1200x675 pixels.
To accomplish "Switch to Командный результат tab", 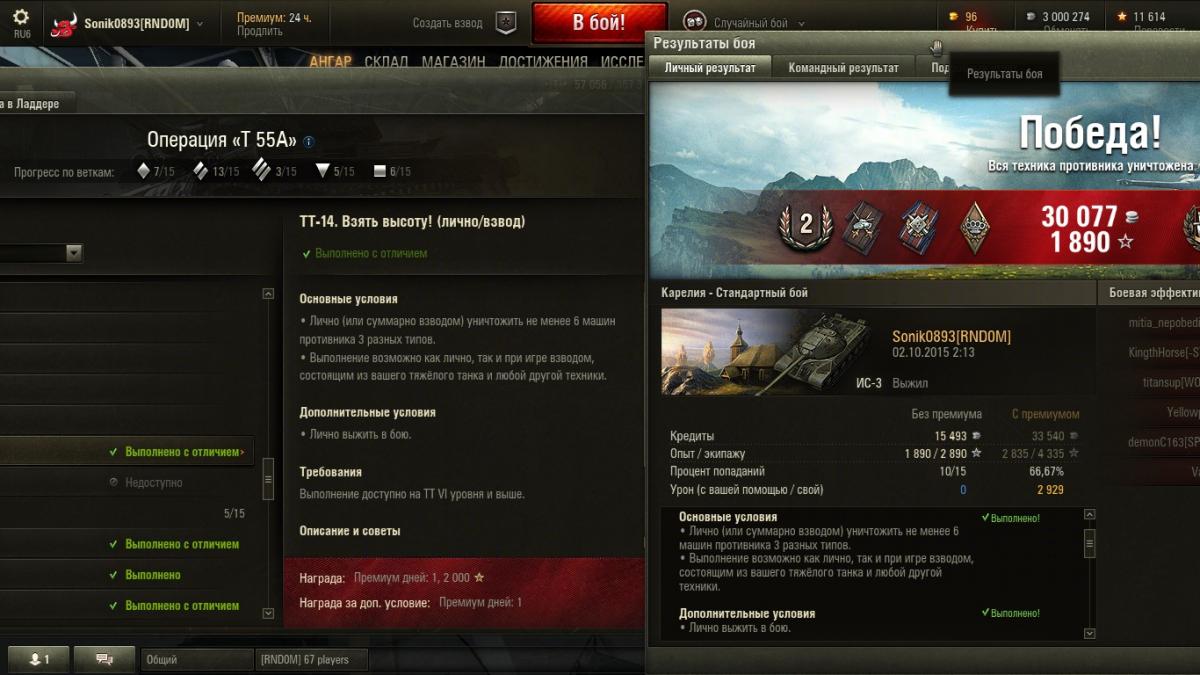I will 843,68.
